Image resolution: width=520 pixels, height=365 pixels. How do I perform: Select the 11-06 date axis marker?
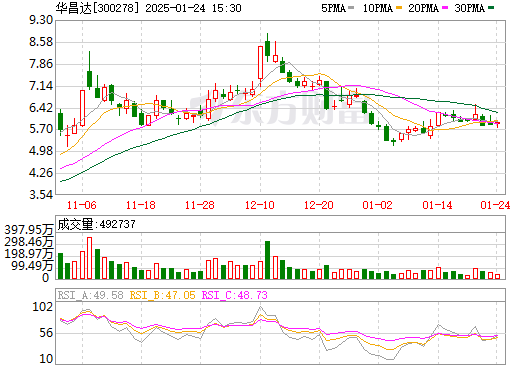pyautogui.click(x=82, y=205)
